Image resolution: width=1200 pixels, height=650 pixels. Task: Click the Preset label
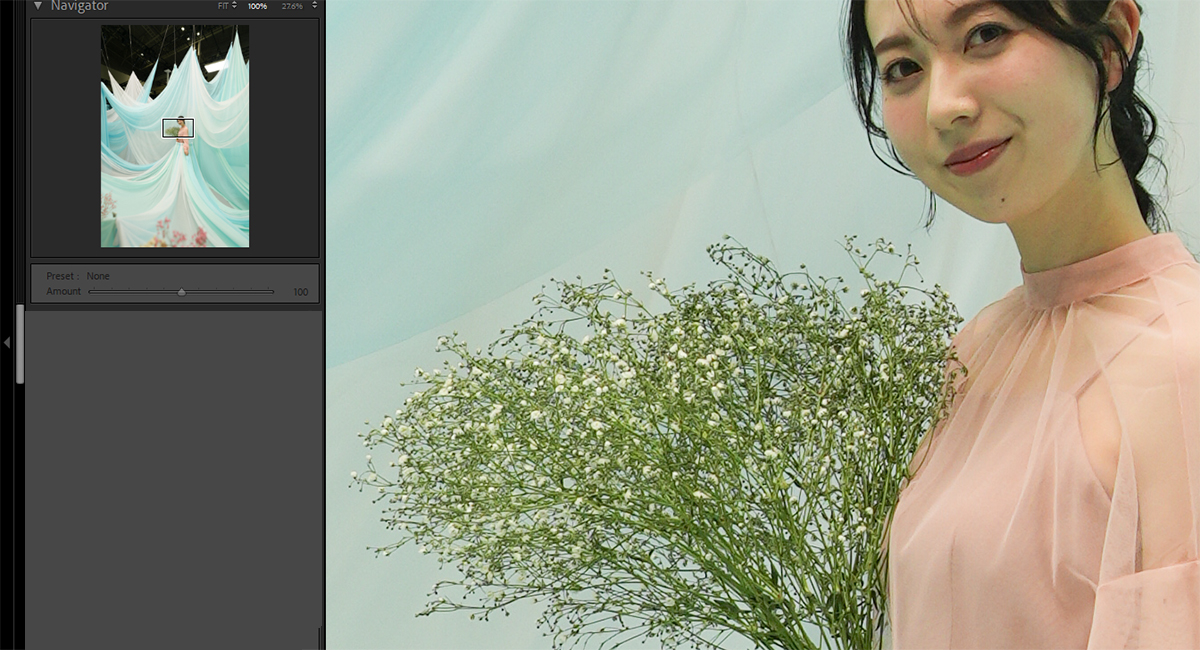tap(62, 276)
